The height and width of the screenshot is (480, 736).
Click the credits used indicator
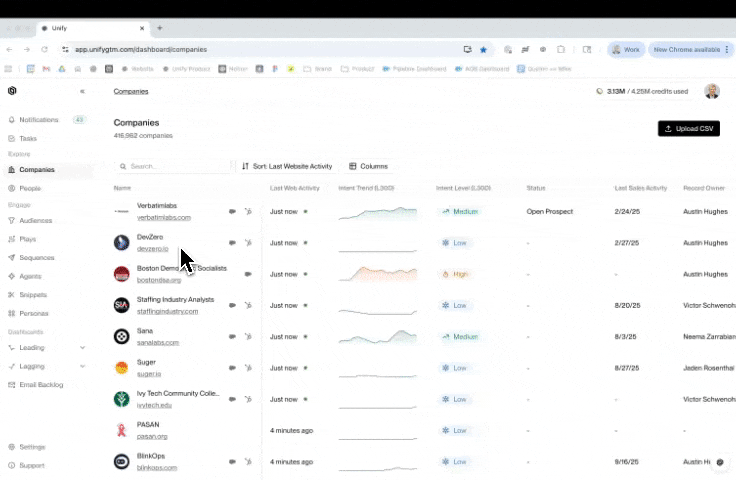pyautogui.click(x=642, y=91)
